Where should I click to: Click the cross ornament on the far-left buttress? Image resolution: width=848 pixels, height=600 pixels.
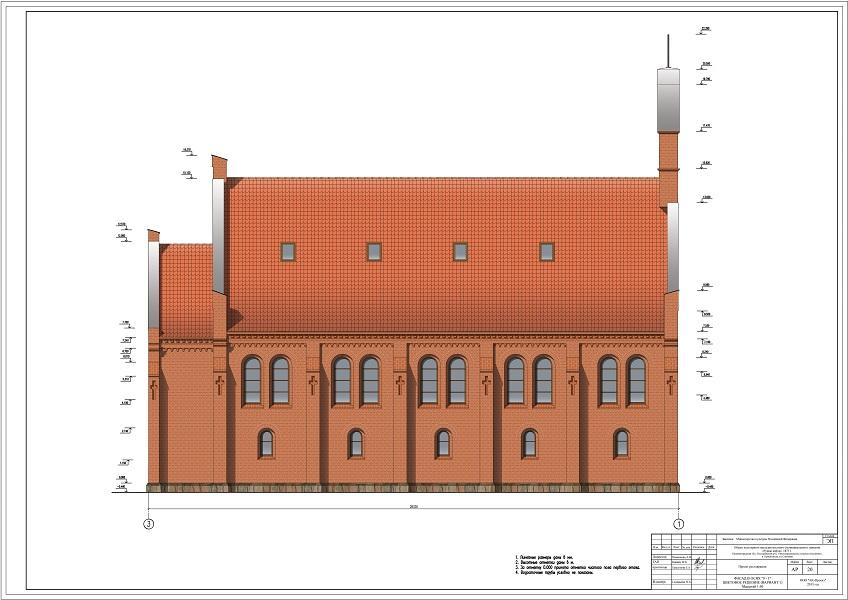click(153, 387)
